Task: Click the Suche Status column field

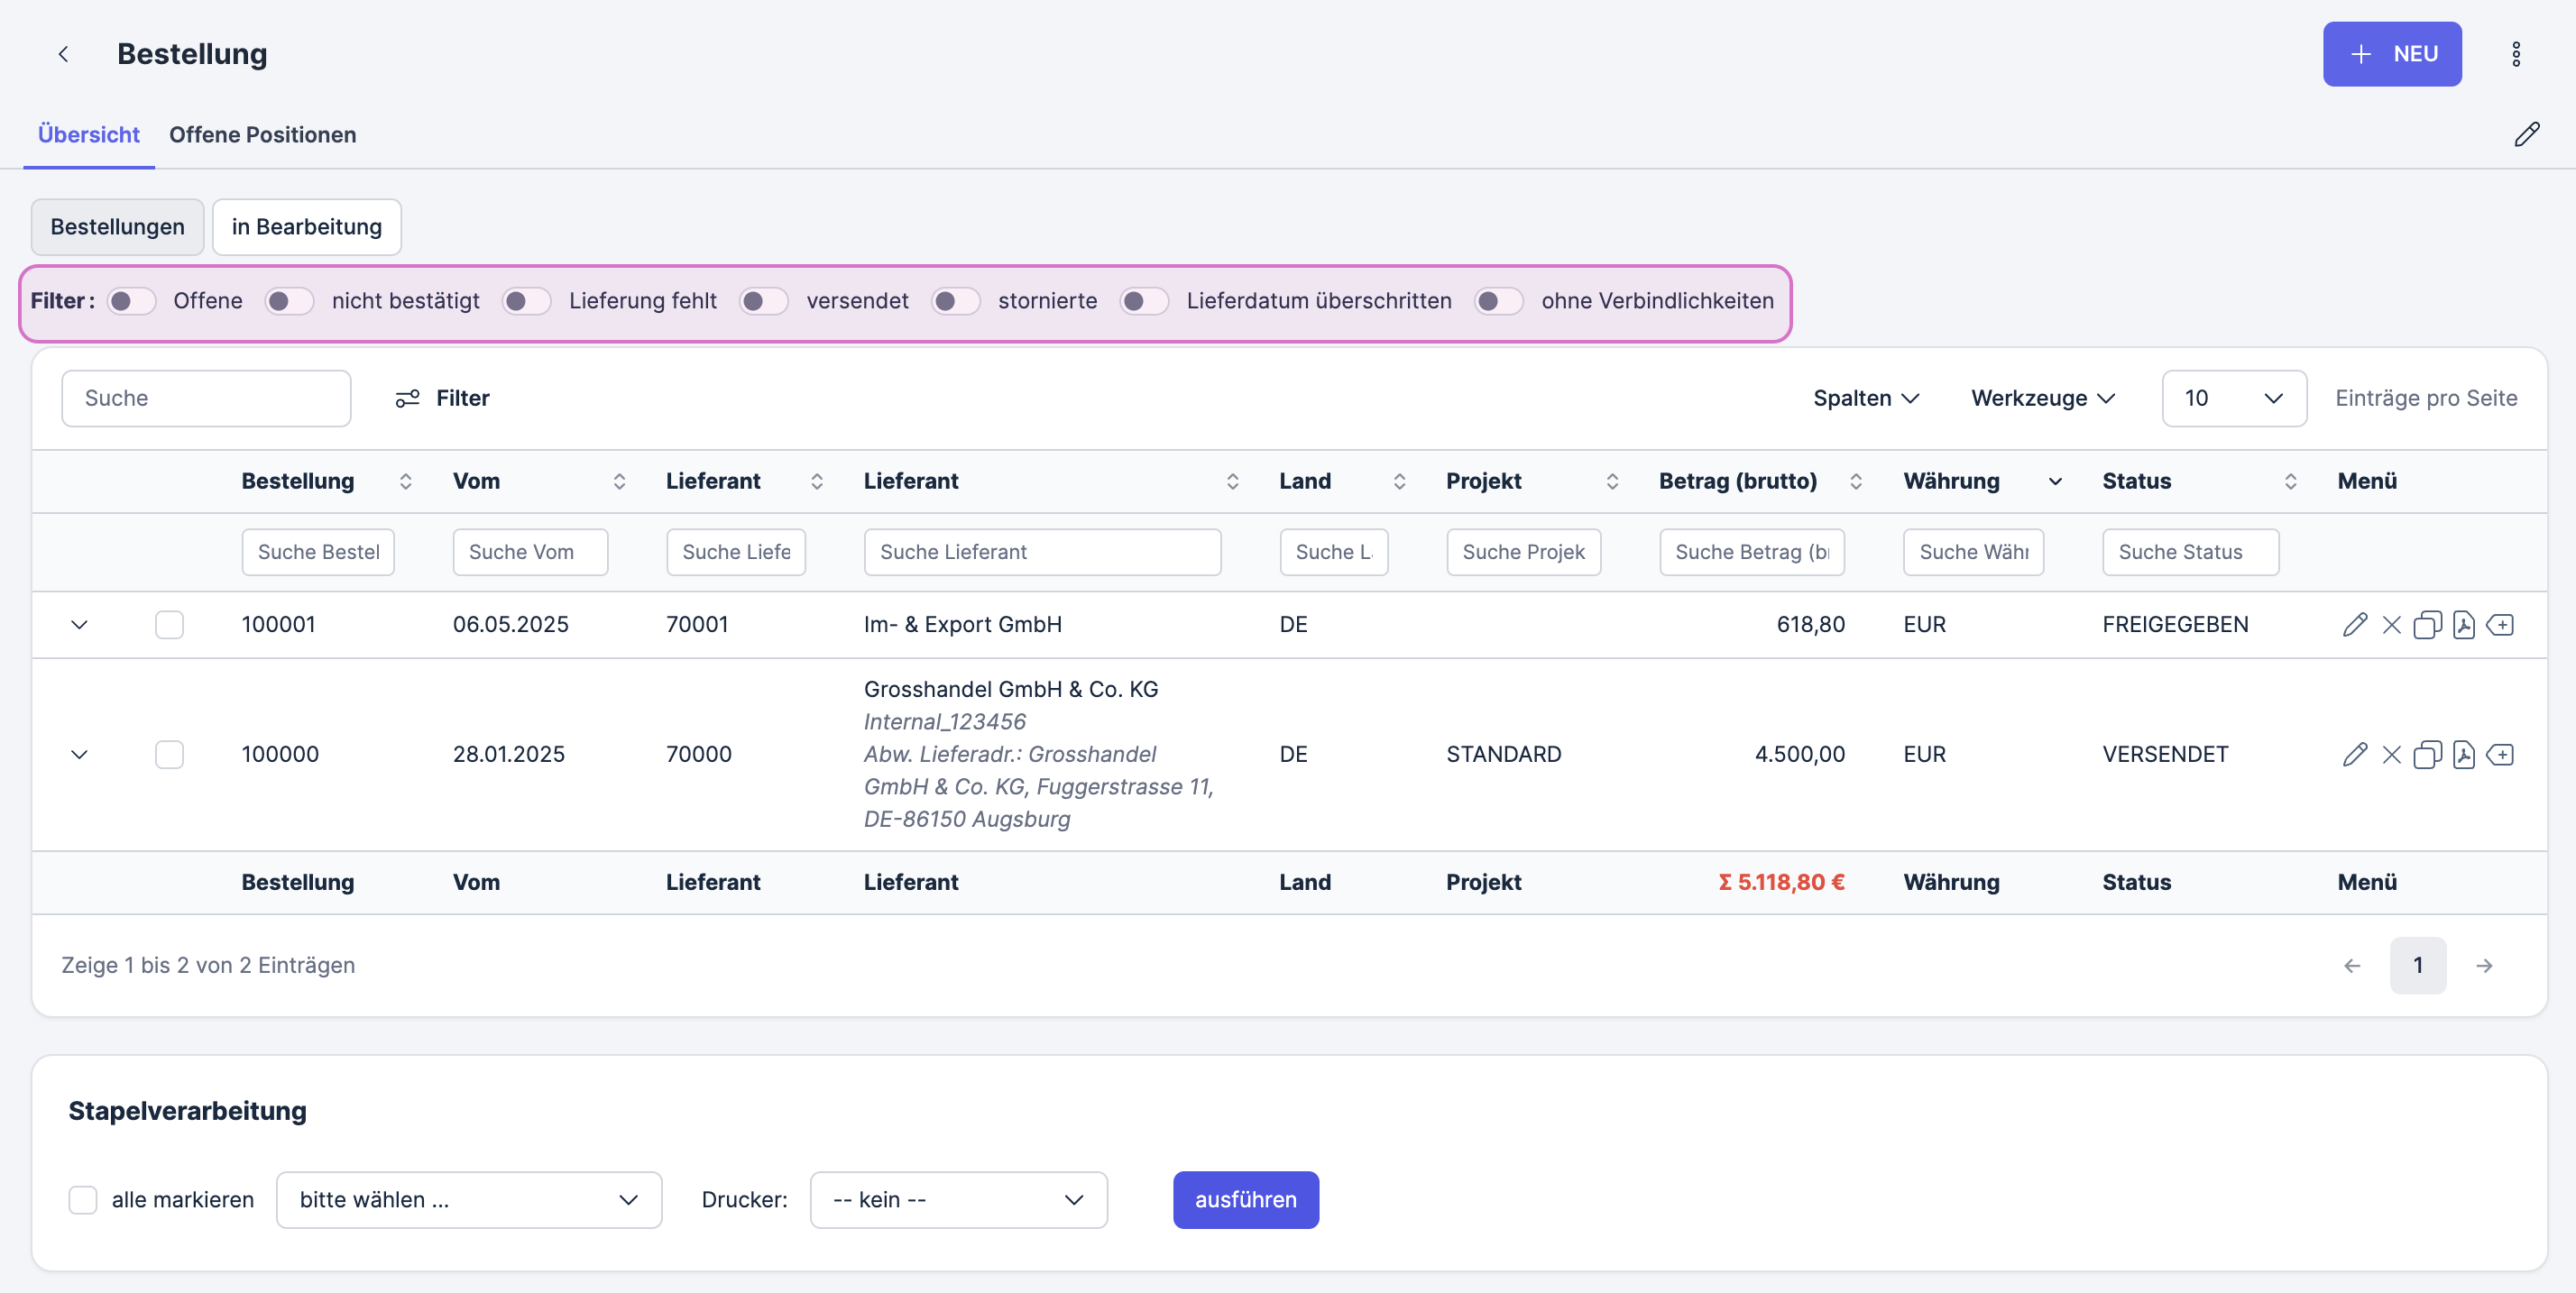Action: (2189, 552)
